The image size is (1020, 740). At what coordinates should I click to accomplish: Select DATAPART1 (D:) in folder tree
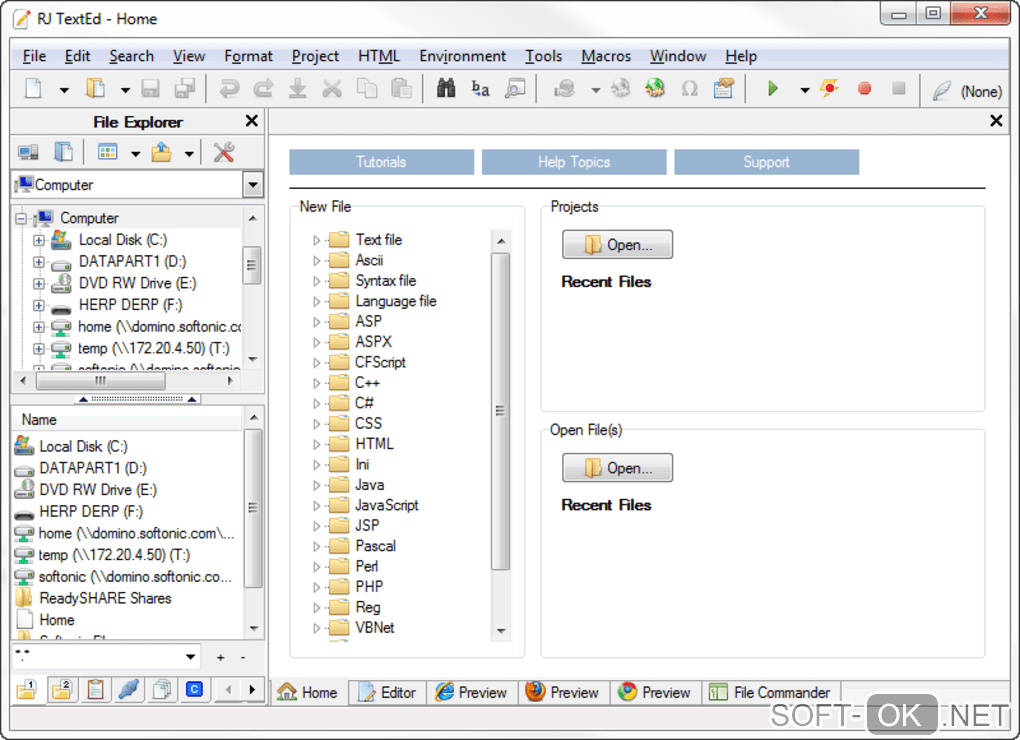(x=132, y=261)
